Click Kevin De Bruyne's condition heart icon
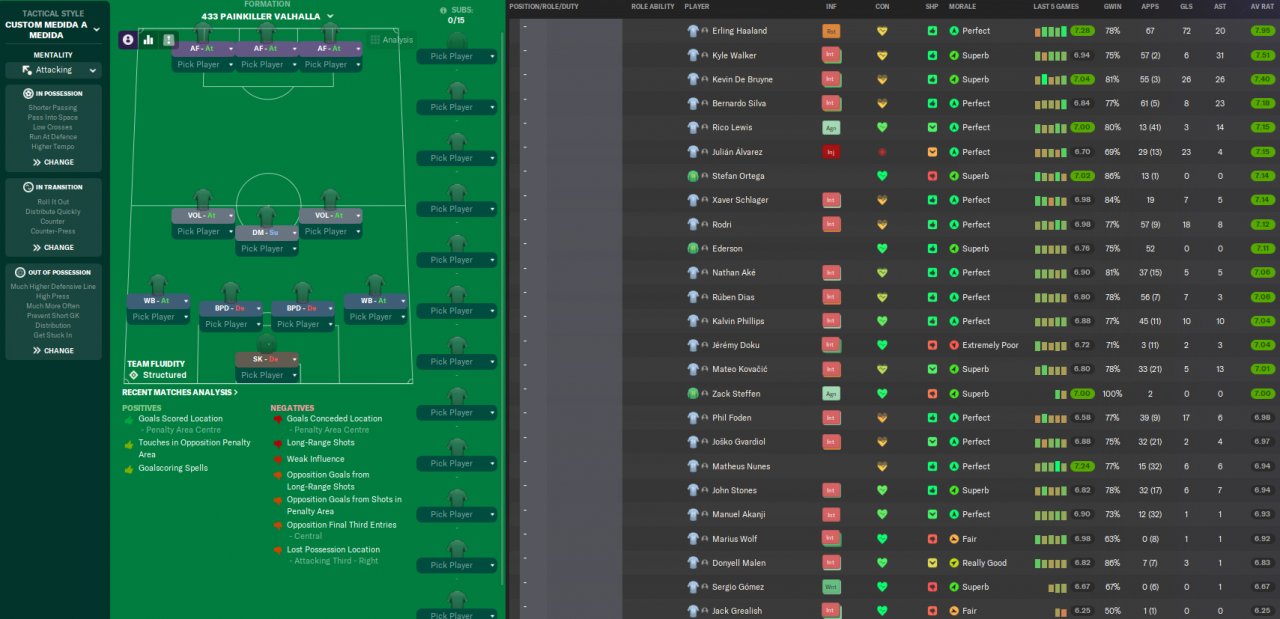This screenshot has height=619, width=1280. (x=882, y=80)
